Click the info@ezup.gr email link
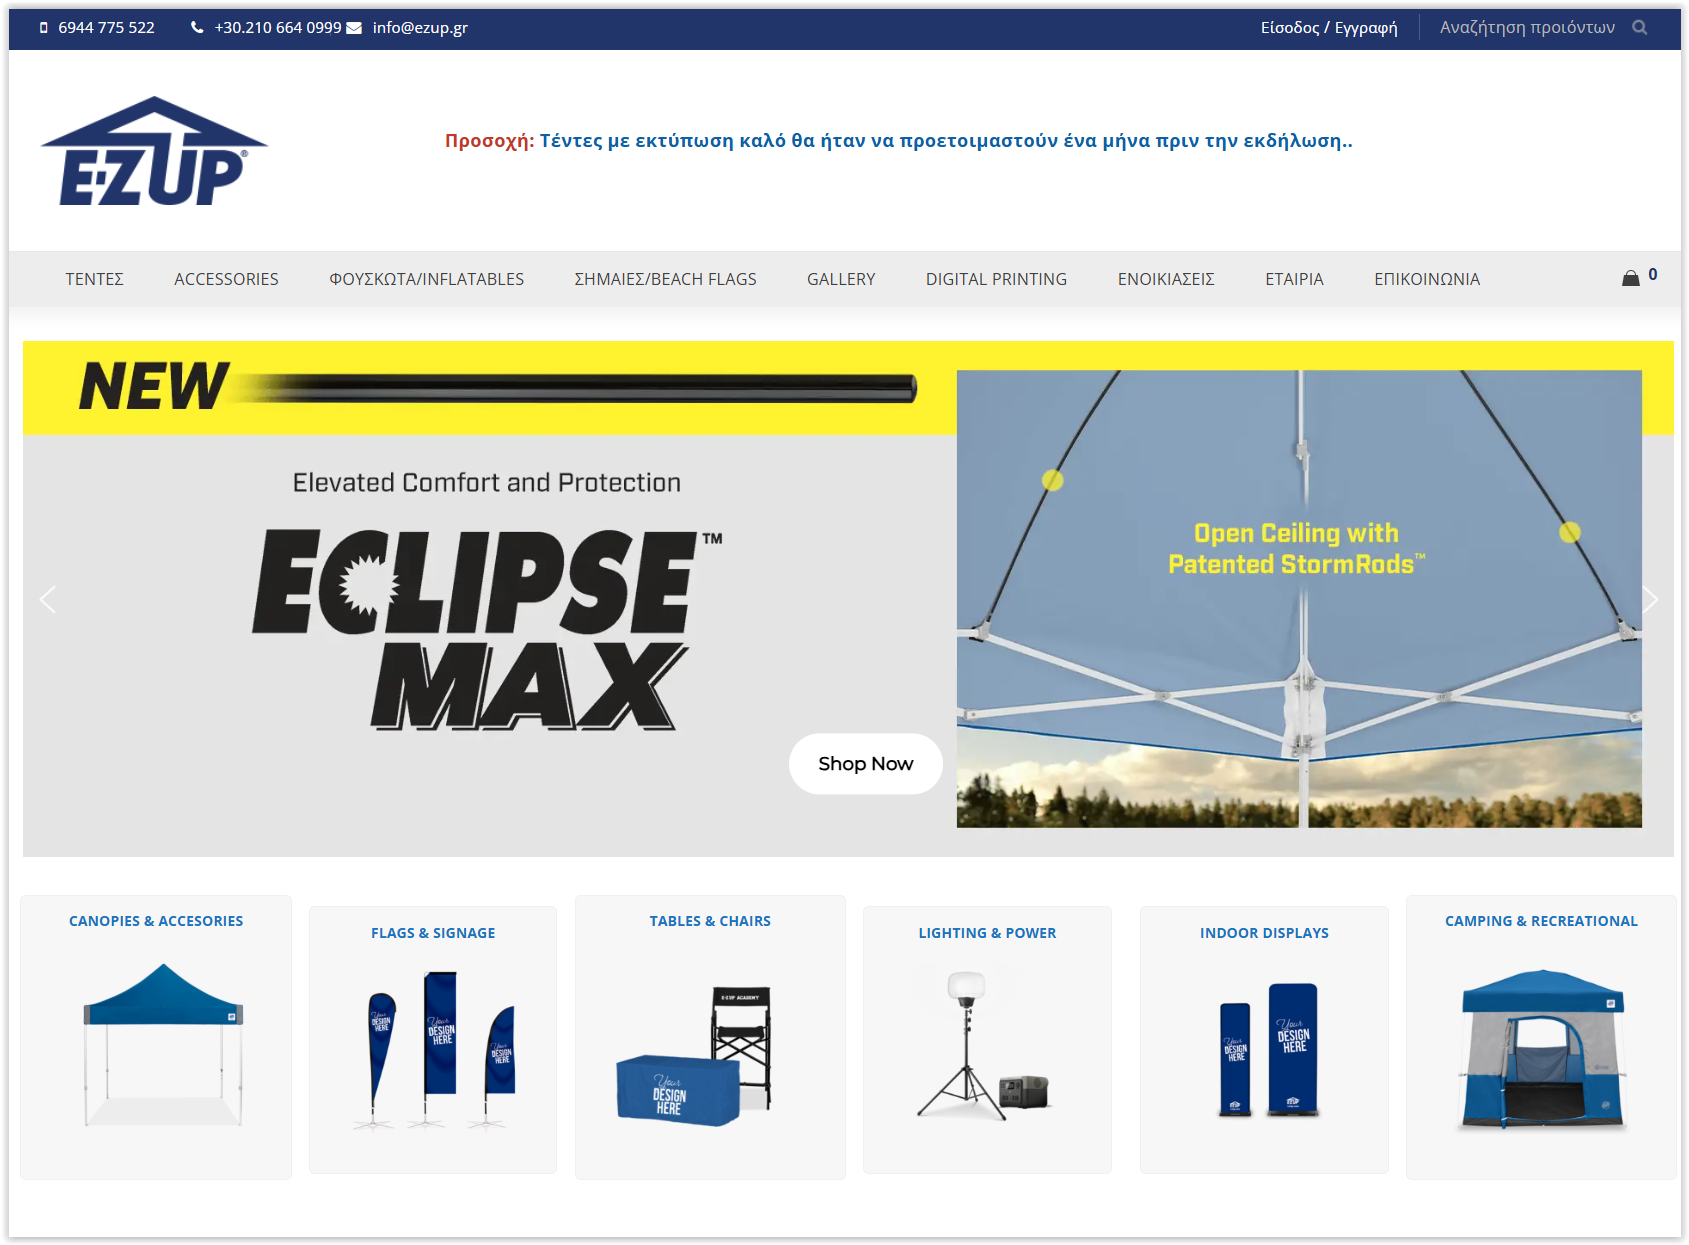 [420, 28]
